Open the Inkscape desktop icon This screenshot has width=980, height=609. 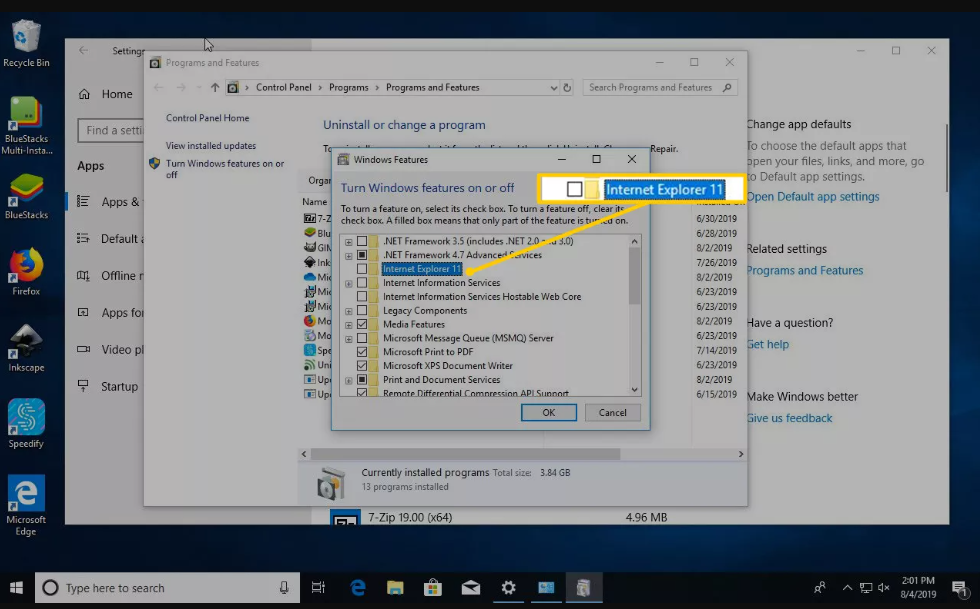click(x=26, y=348)
